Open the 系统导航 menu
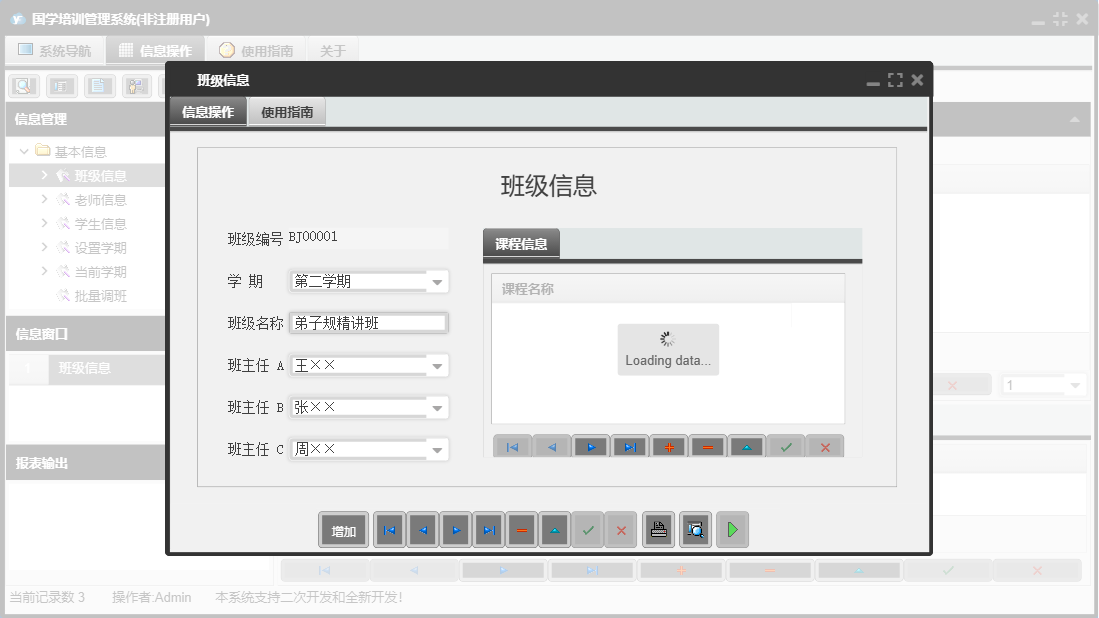The height and width of the screenshot is (618, 1099). [x=55, y=48]
